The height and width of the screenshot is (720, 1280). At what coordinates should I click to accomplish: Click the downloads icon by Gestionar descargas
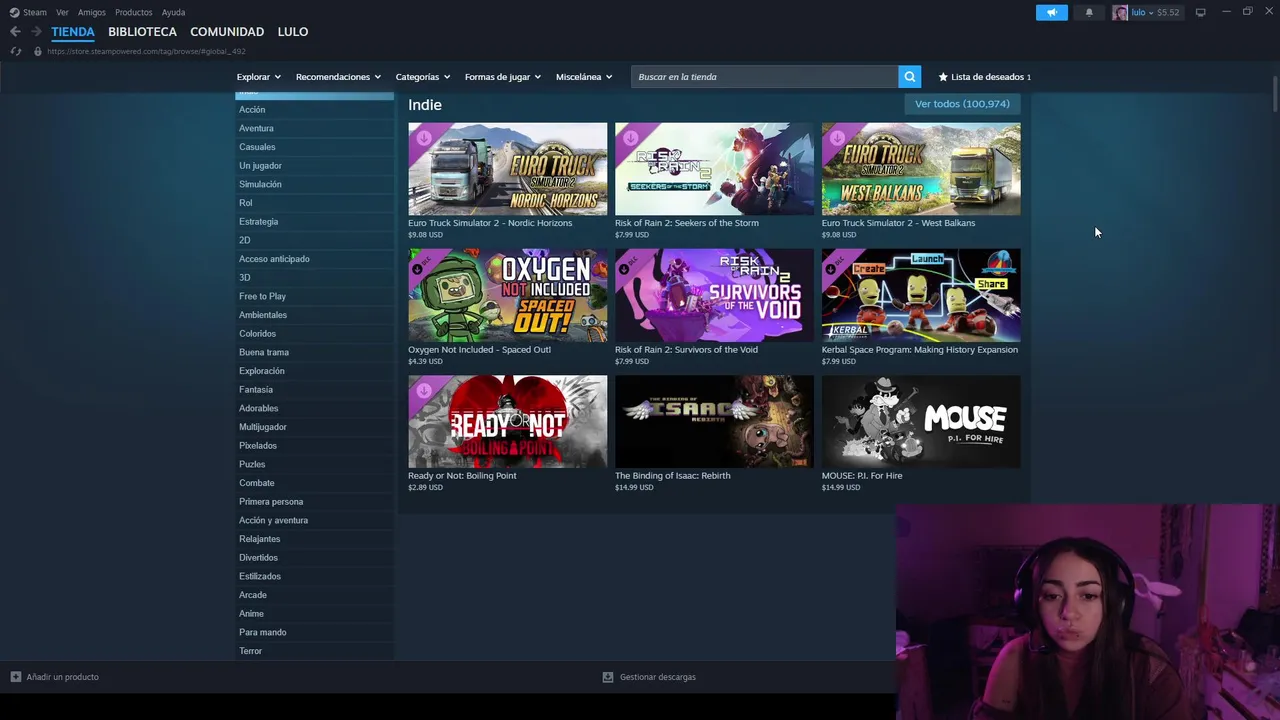coord(607,677)
